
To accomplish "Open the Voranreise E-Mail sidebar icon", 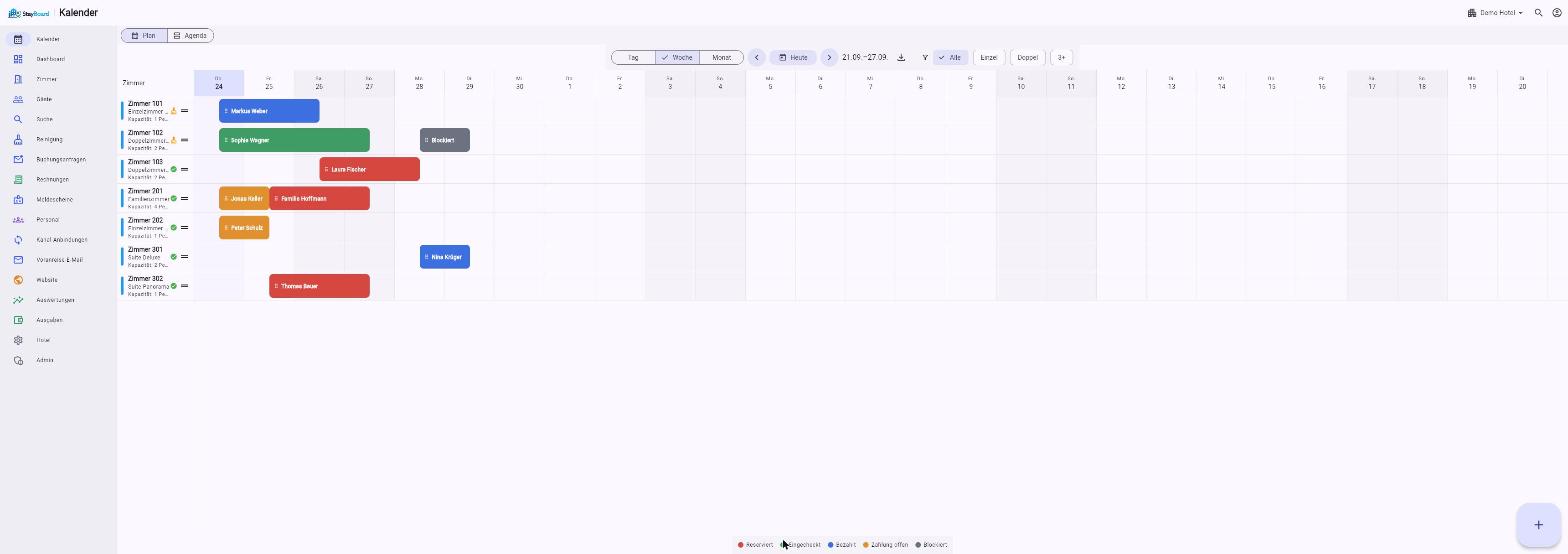I will tap(18, 260).
